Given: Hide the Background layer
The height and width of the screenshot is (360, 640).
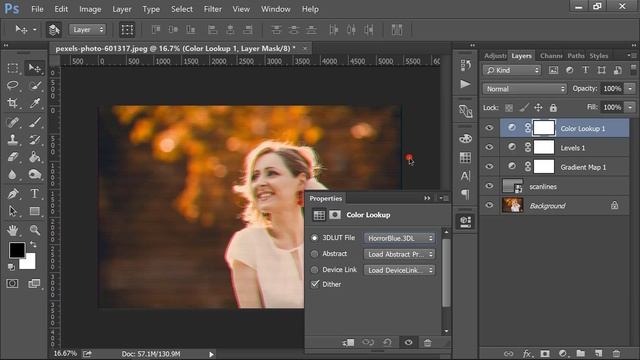Looking at the screenshot, I should (x=489, y=205).
